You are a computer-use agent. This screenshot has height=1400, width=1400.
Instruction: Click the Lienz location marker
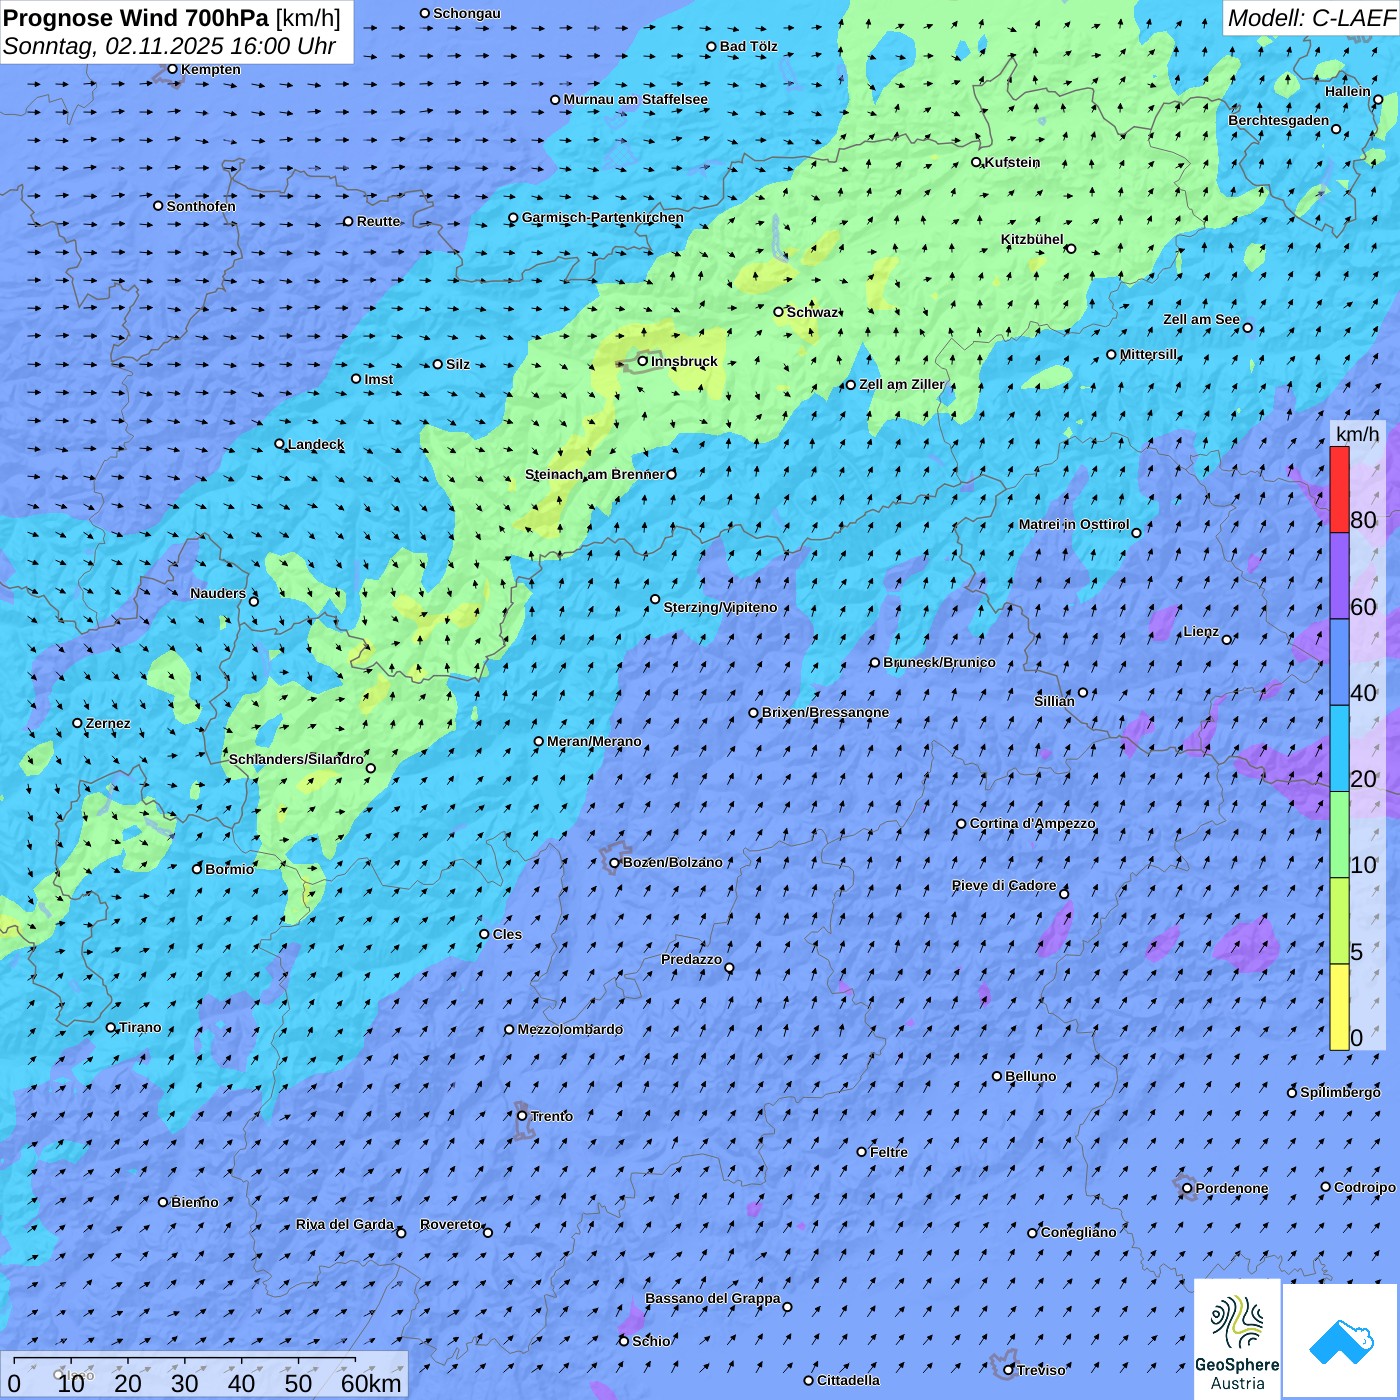coord(1227,640)
